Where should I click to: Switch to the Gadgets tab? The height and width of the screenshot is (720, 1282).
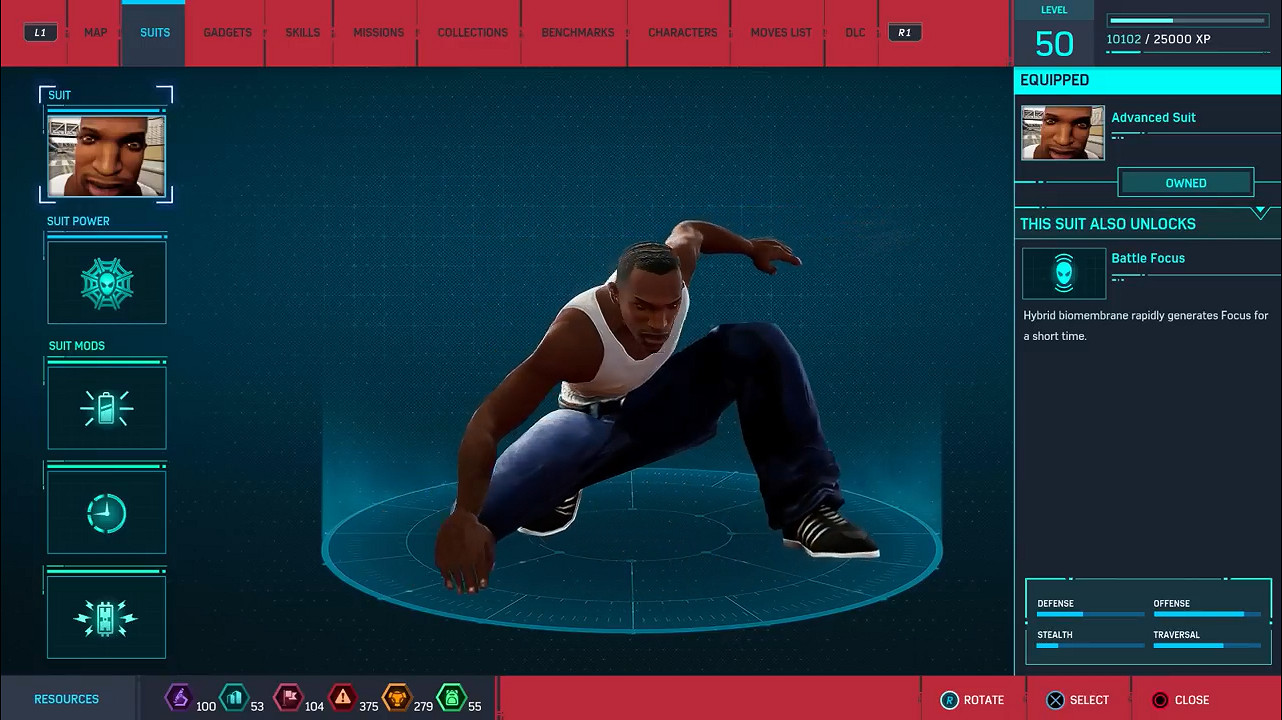pos(227,33)
